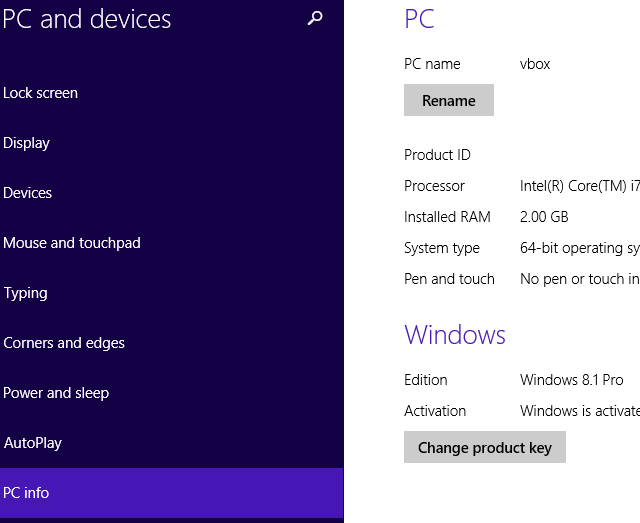Click the System type label

[x=442, y=249]
